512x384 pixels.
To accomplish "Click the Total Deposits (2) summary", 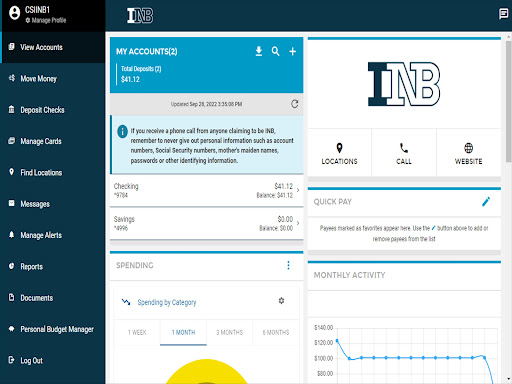I will [x=141, y=74].
